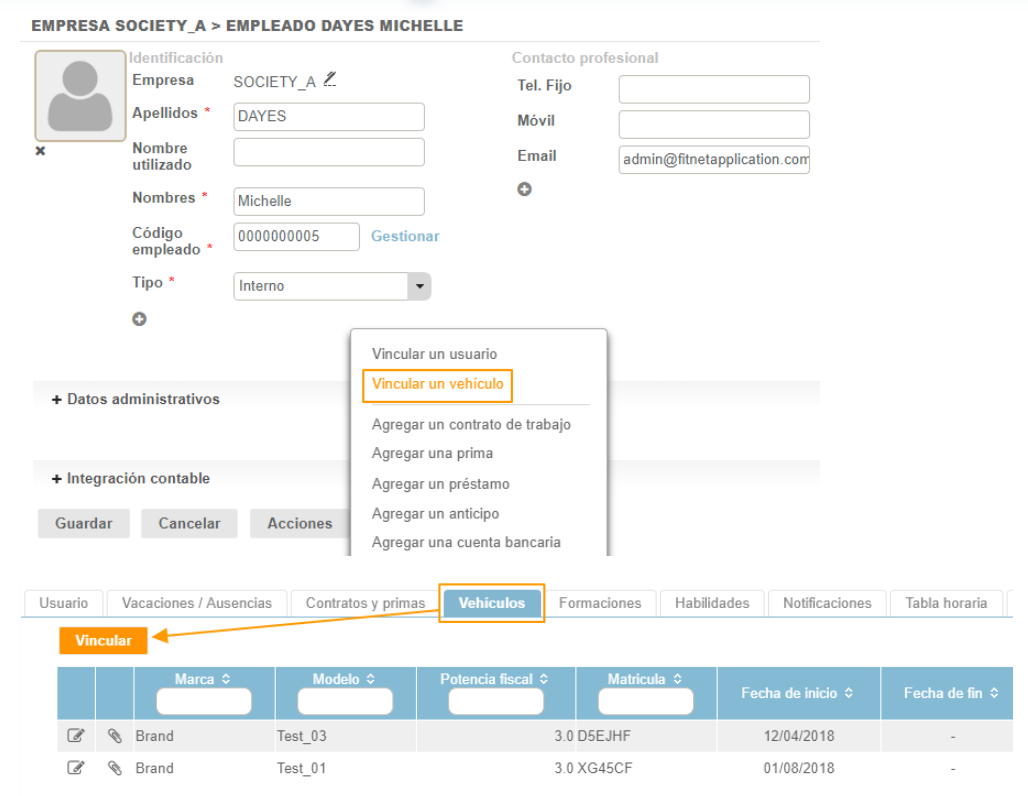Open the Vacaciones / Ausencias tab
This screenshot has height=796, width=1028.
[x=196, y=603]
